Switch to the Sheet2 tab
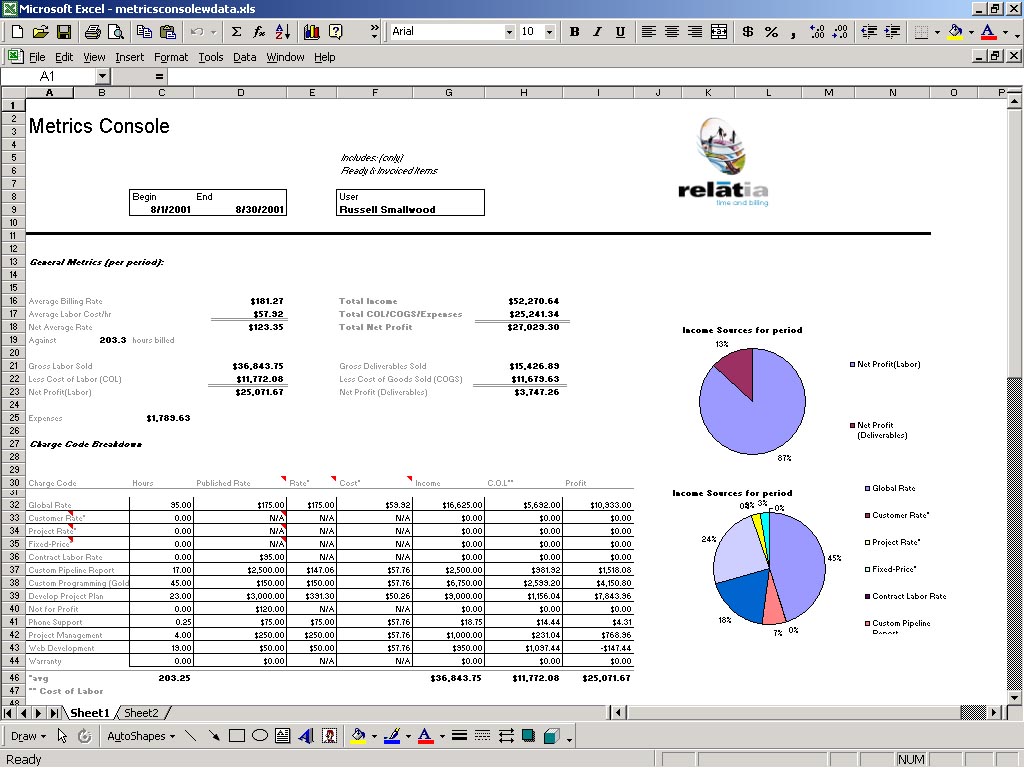The image size is (1024, 768). tap(141, 712)
